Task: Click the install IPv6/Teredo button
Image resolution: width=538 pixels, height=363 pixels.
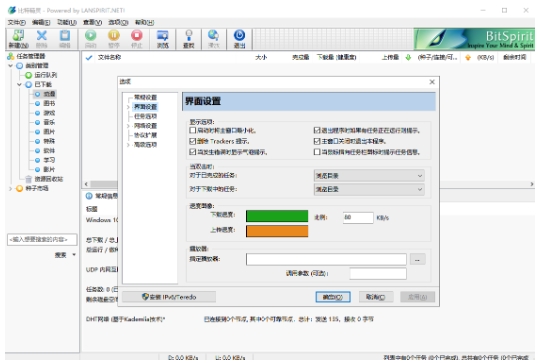Action: click(x=169, y=297)
